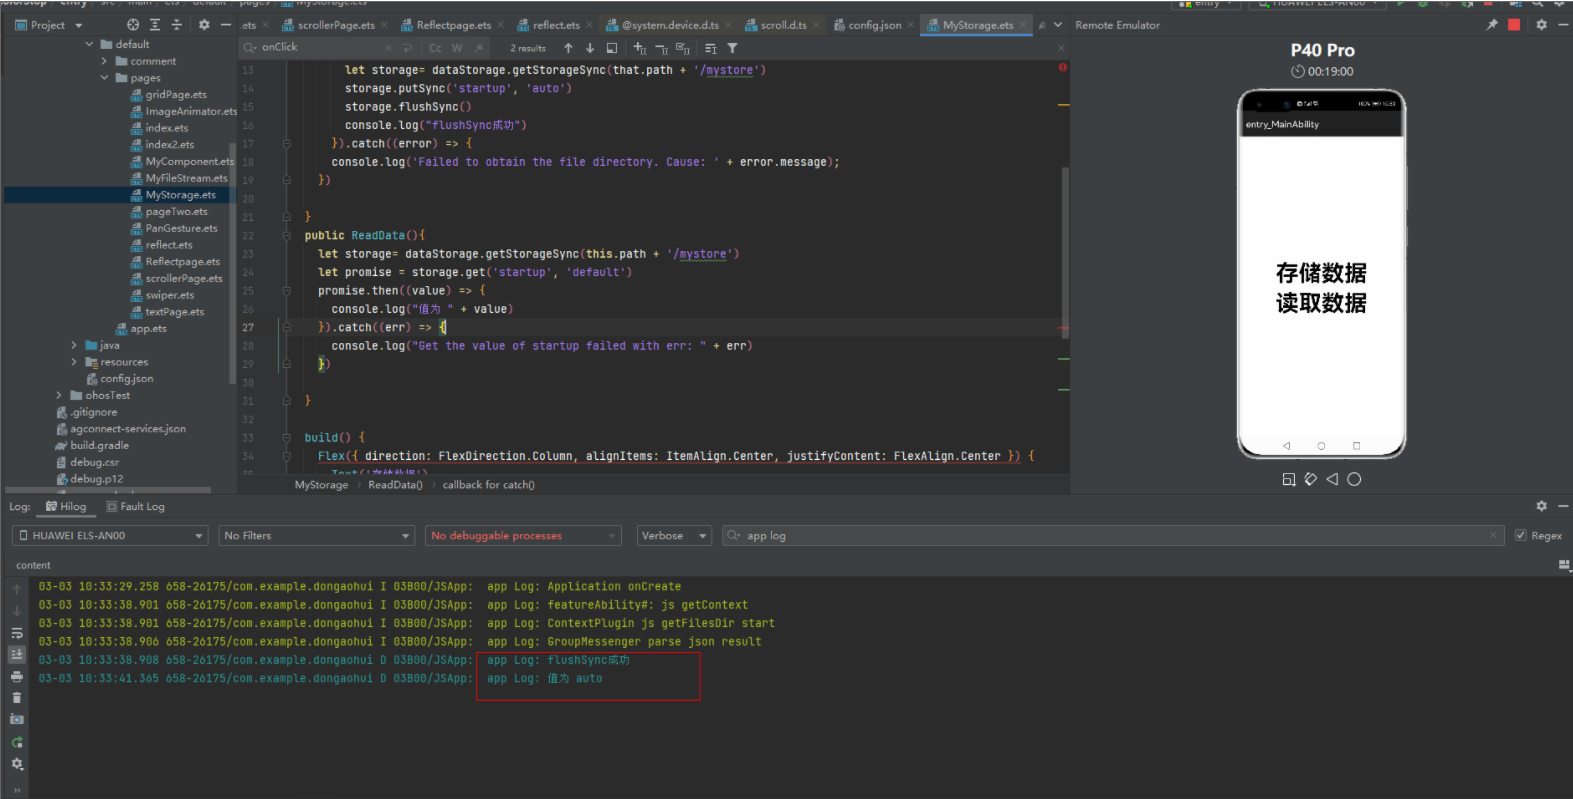Click the back triangle below the emulator
The height and width of the screenshot is (799, 1573).
[x=1332, y=479]
